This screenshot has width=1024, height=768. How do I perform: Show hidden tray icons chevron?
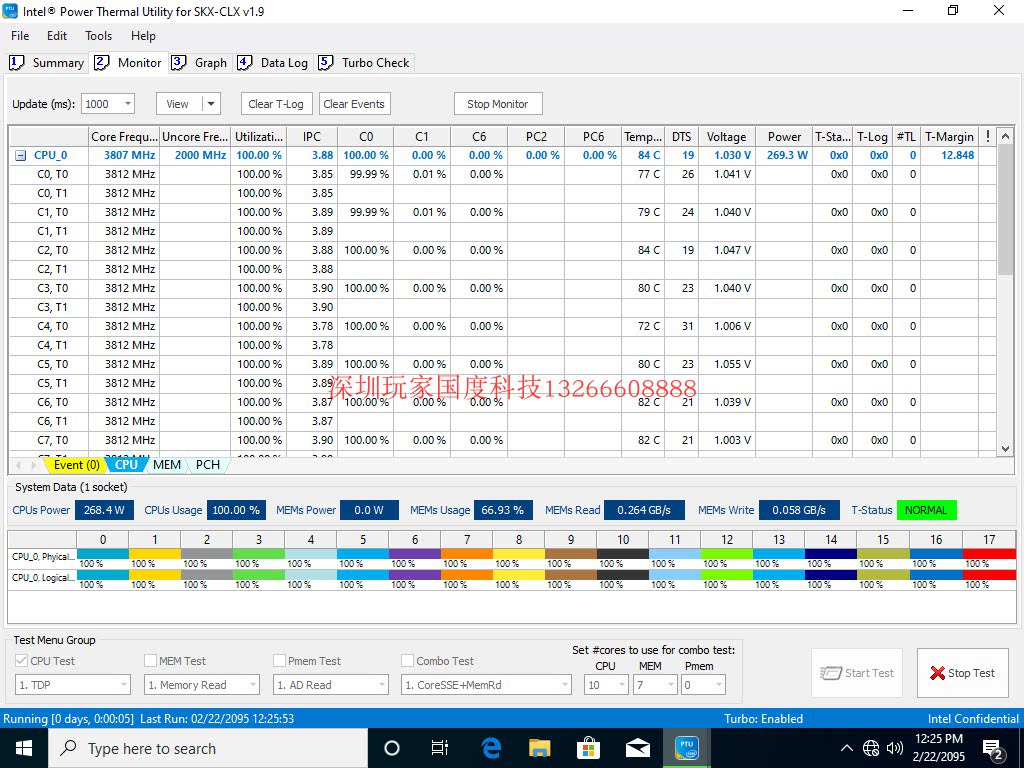point(846,748)
